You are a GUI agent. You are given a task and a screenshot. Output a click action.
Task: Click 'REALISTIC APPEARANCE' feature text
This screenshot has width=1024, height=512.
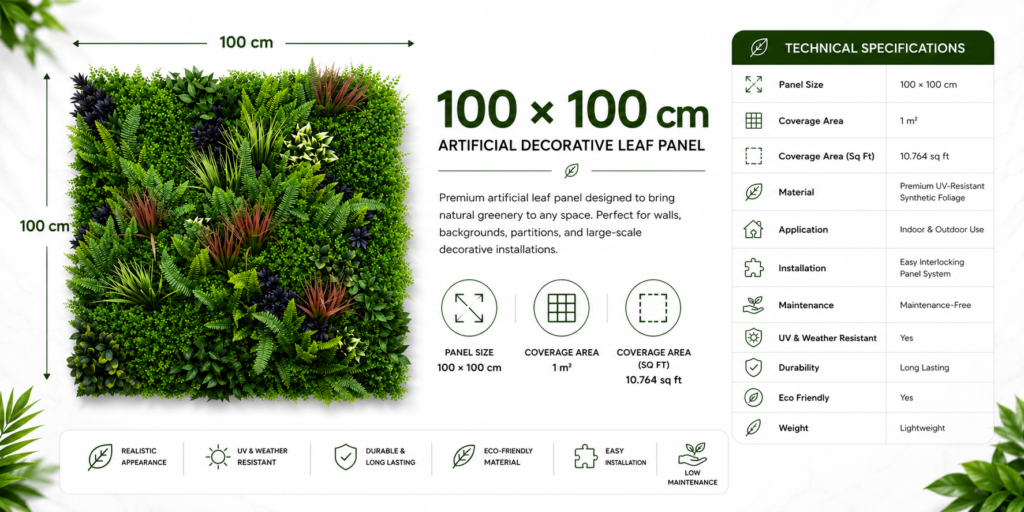pyautogui.click(x=144, y=456)
